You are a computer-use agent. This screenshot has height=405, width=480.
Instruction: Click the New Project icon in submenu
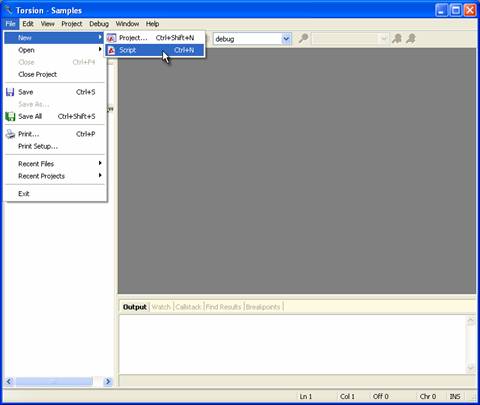112,38
